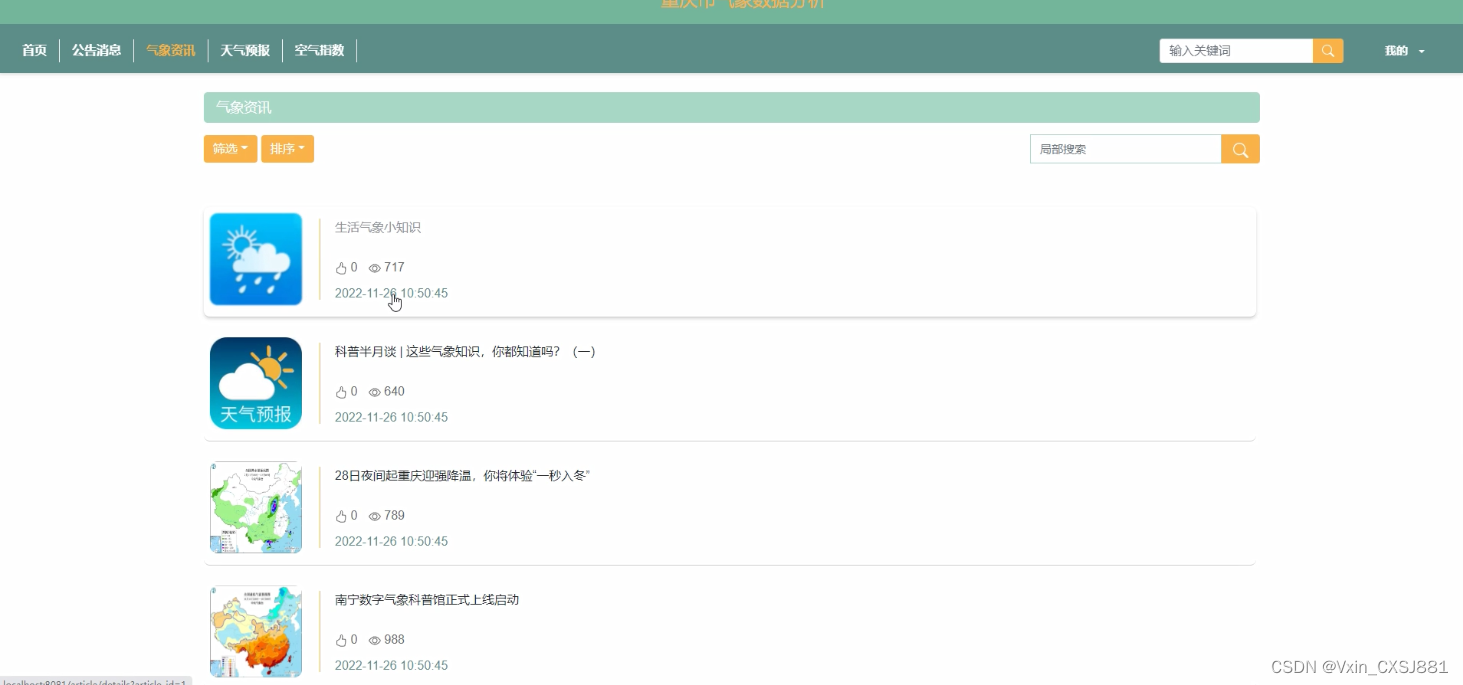Viewport: 1463px width, 685px height.
Task: Open 天气预报 in the navigation bar
Action: (x=245, y=50)
